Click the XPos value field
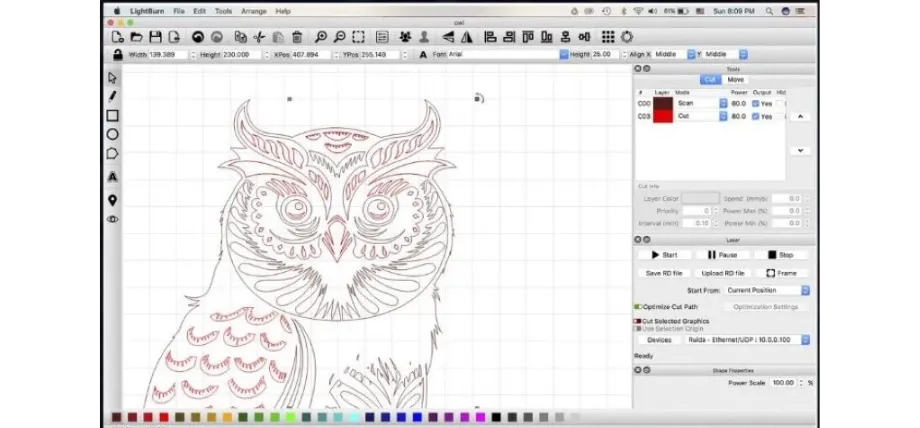Screen dimensions: 920x428 pyautogui.click(x=311, y=54)
